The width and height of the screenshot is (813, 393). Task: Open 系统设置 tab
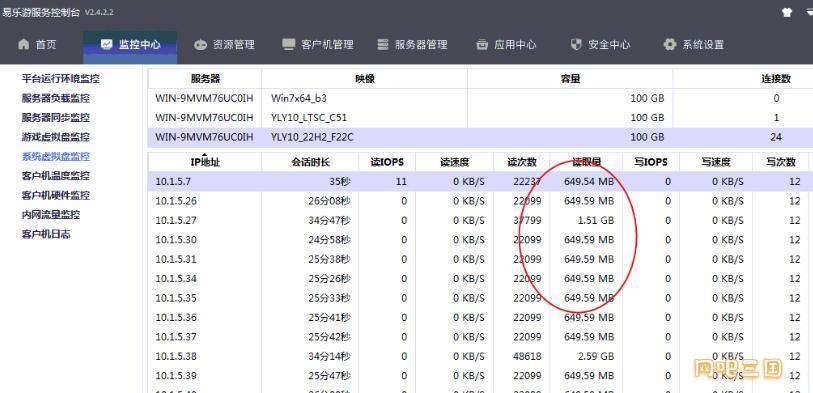pos(694,45)
